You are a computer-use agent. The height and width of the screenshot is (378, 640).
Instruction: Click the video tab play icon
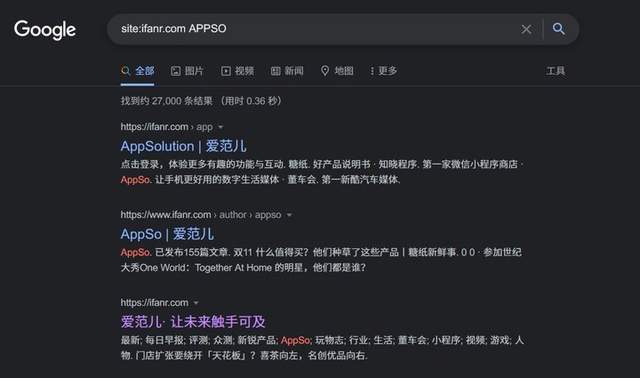(x=226, y=71)
